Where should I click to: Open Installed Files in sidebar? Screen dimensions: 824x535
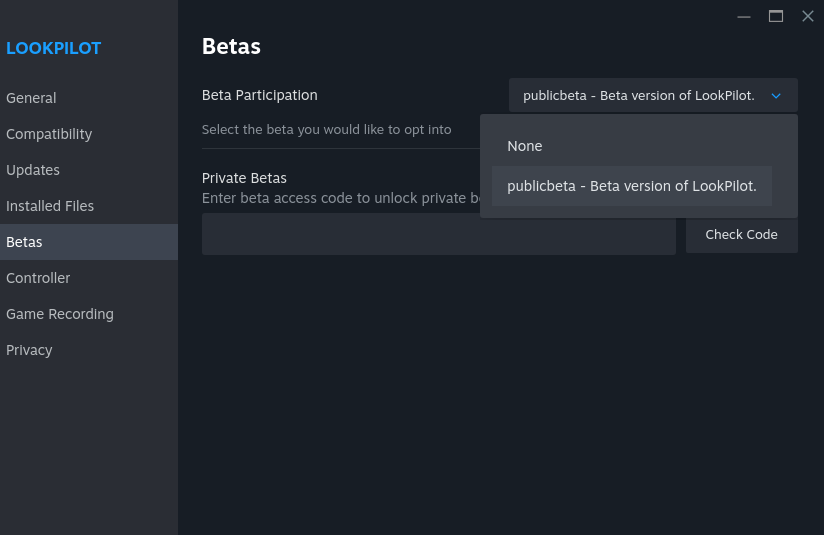[50, 206]
